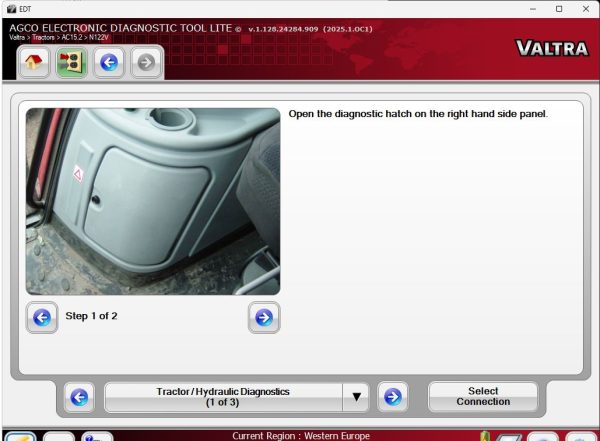
Task: Advance to next step below the hatch photo
Action: [264, 317]
